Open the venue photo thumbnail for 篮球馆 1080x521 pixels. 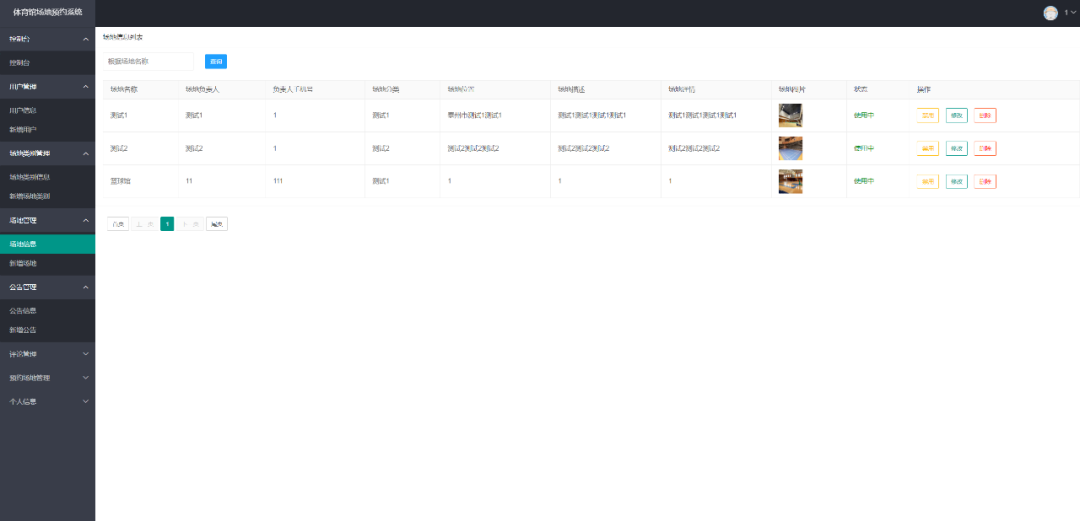[790, 181]
